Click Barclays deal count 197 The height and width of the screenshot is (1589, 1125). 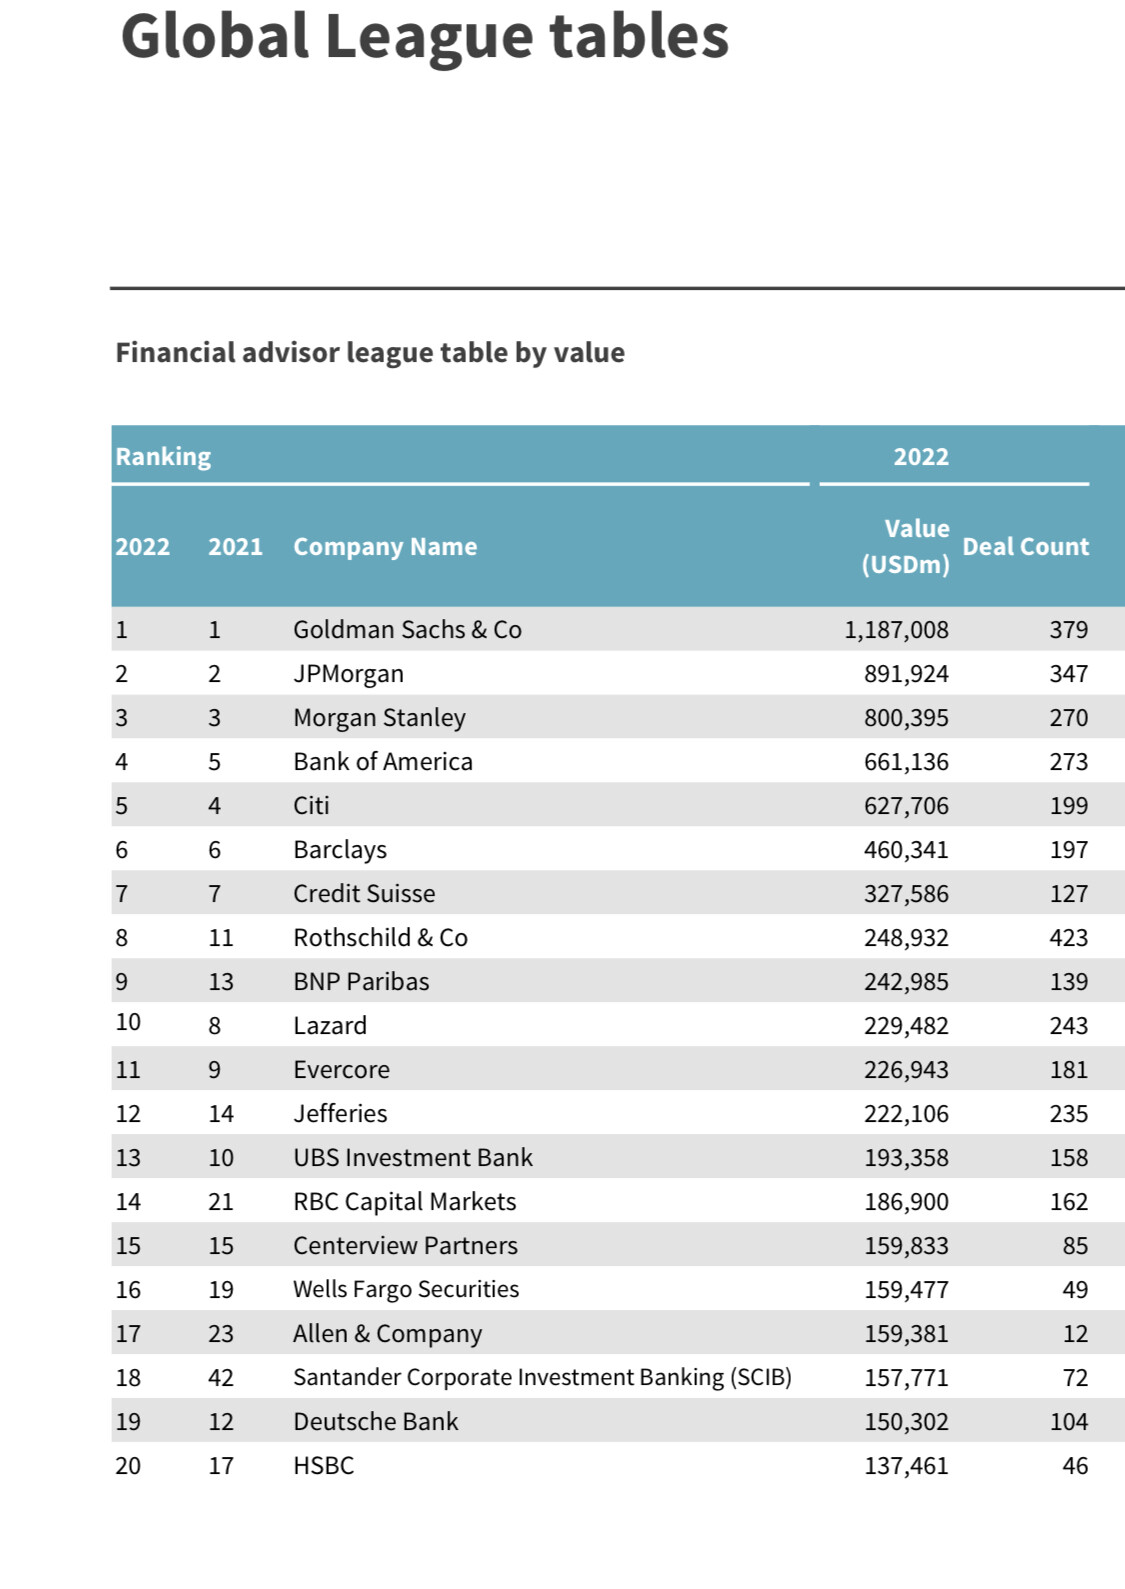tap(1069, 850)
